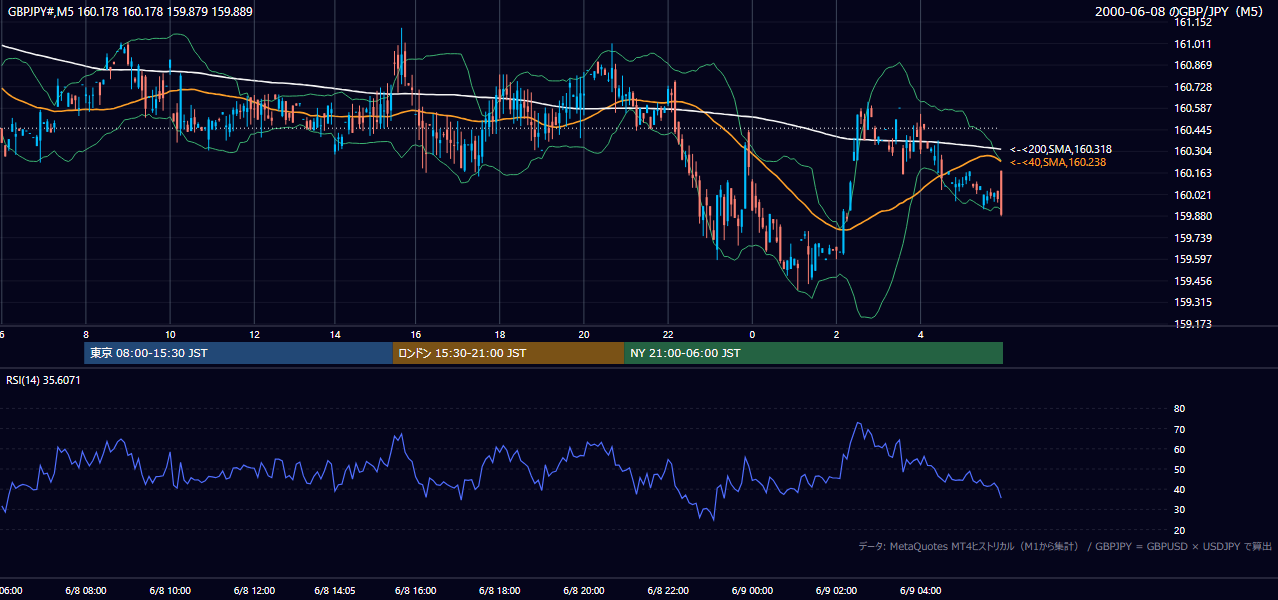This screenshot has height=600, width=1278.
Task: Choose the 160.021 price scale label
Action: [1193, 195]
